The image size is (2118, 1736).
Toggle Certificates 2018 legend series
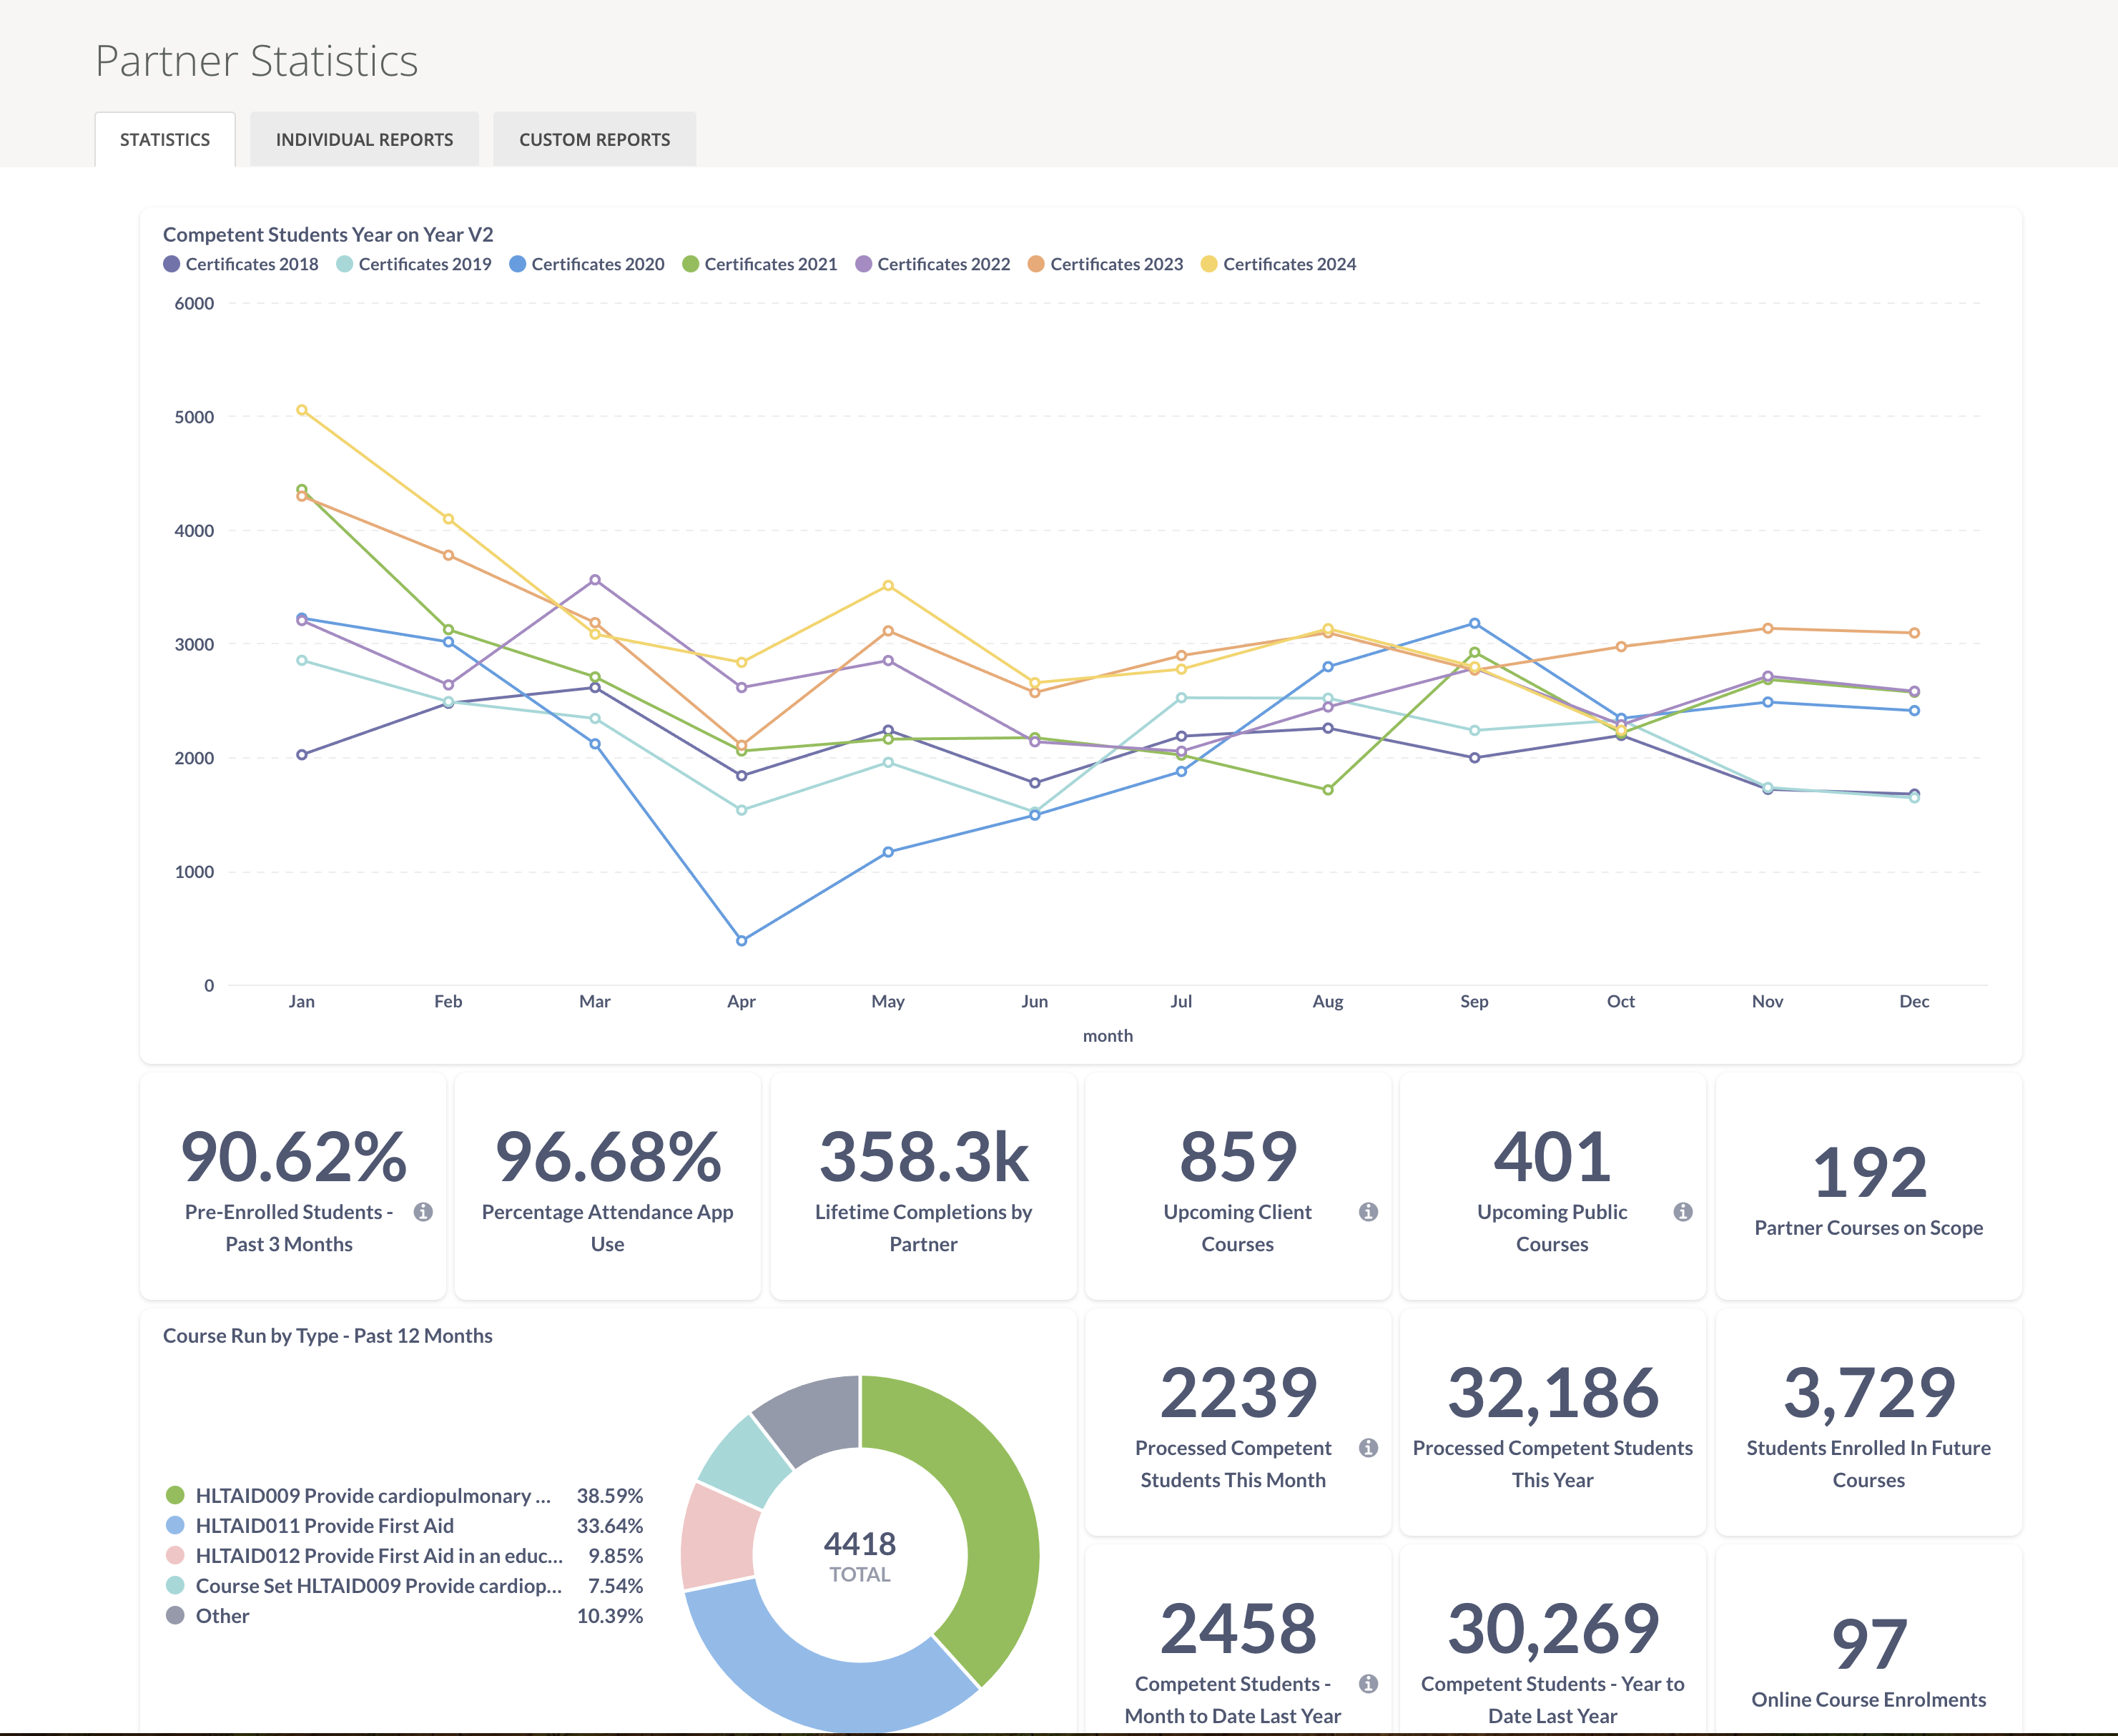pos(241,264)
